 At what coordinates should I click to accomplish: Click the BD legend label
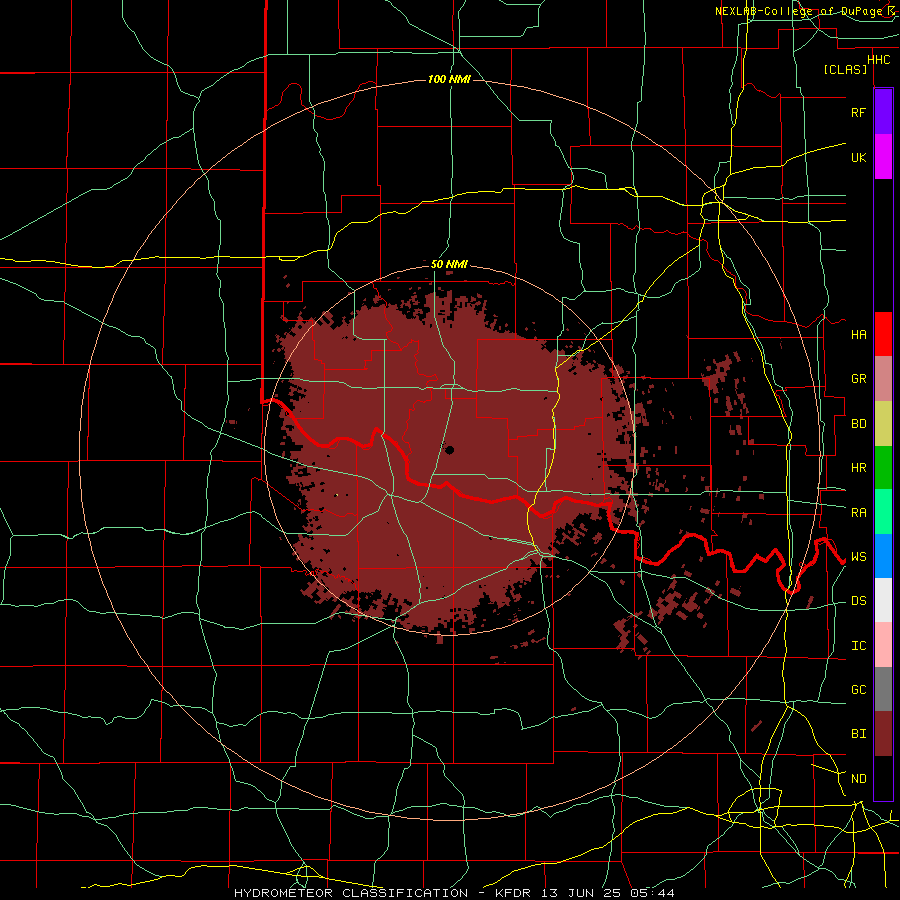858,424
